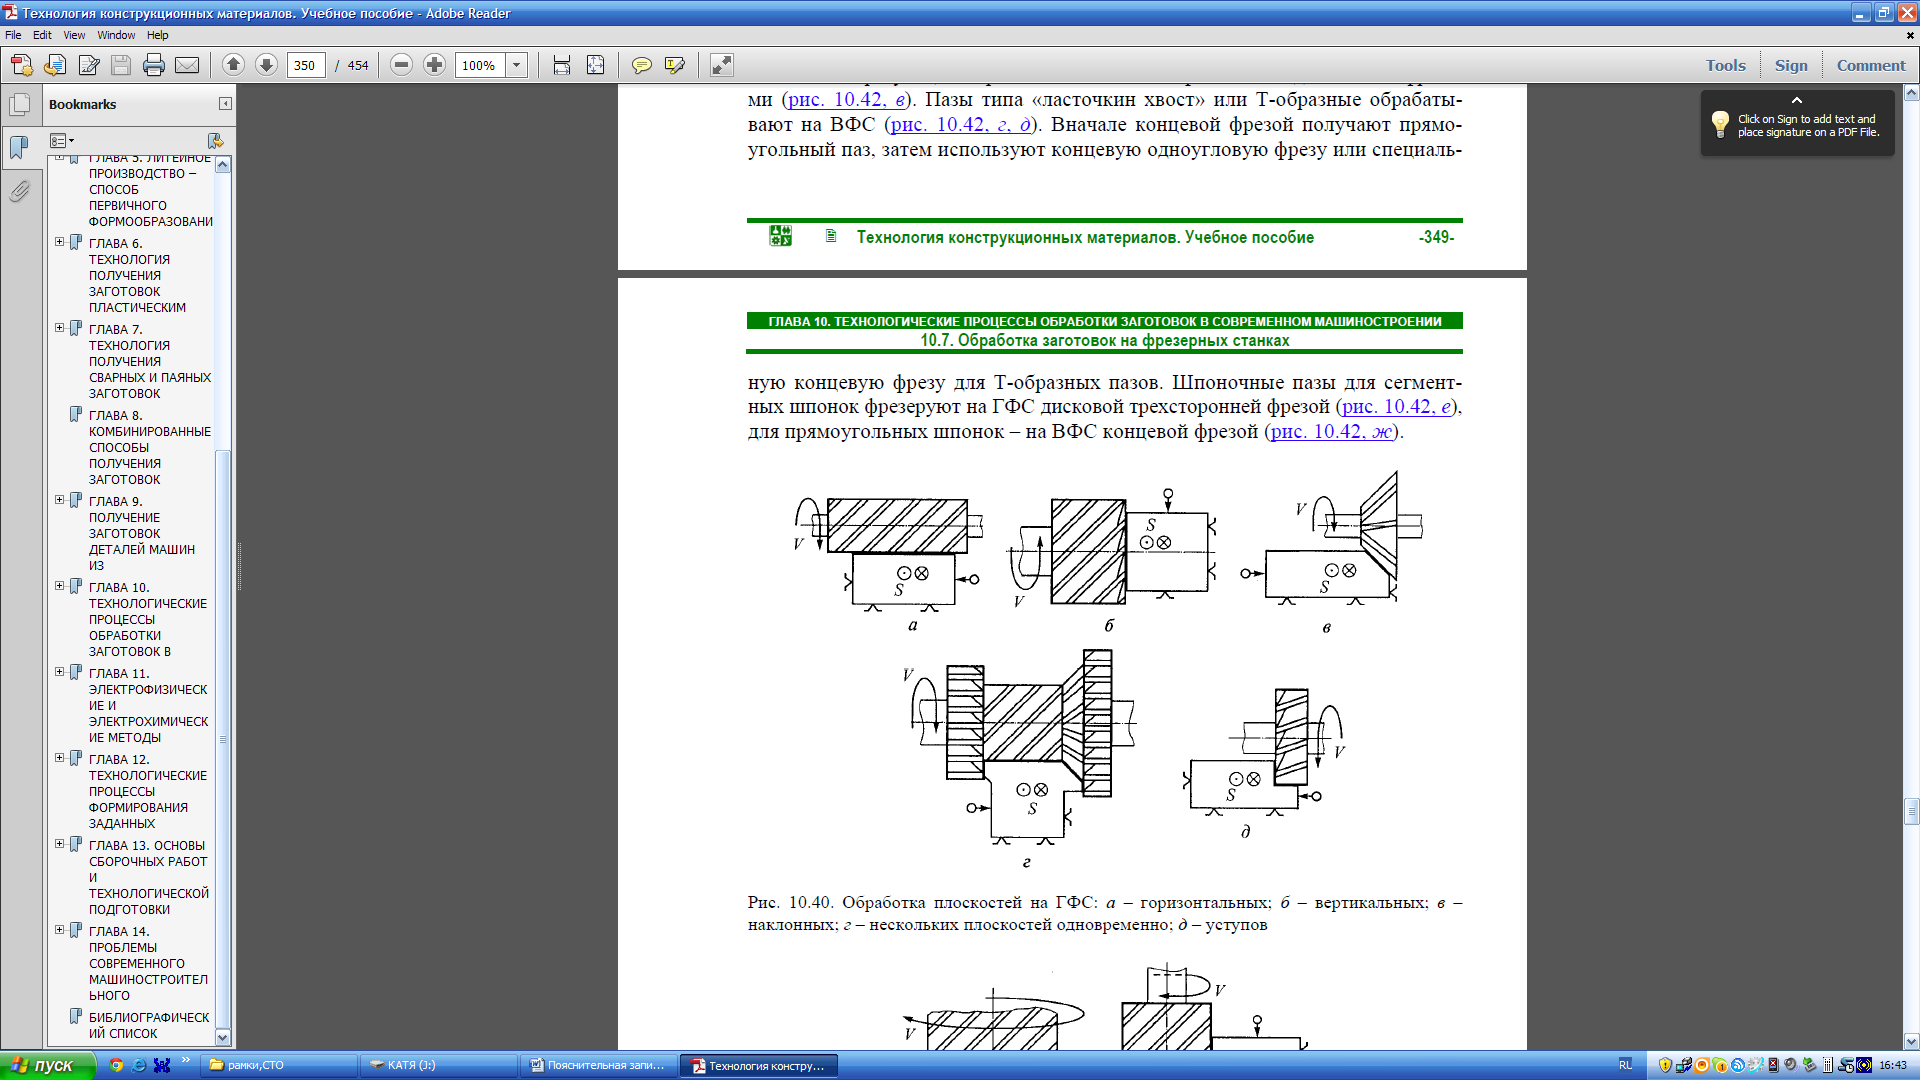Image resolution: width=1920 pixels, height=1080 pixels.
Task: Open the View menu
Action: [x=74, y=35]
